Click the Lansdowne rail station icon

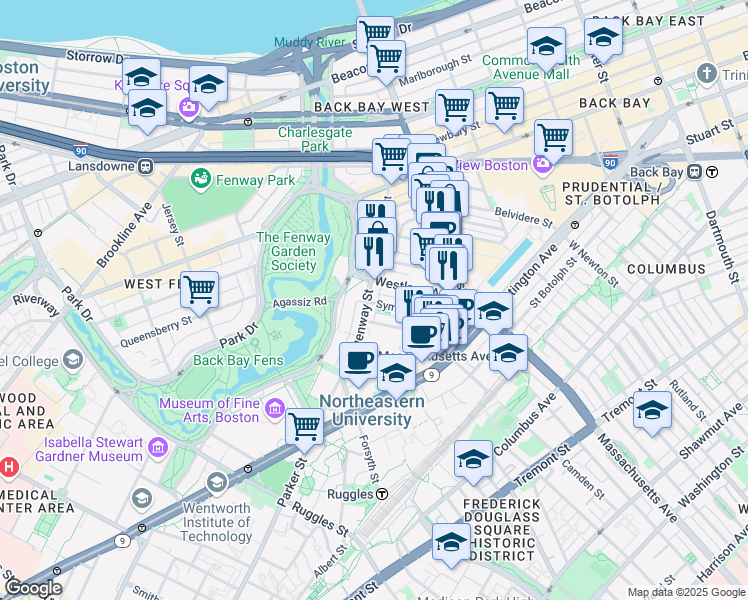click(x=145, y=166)
